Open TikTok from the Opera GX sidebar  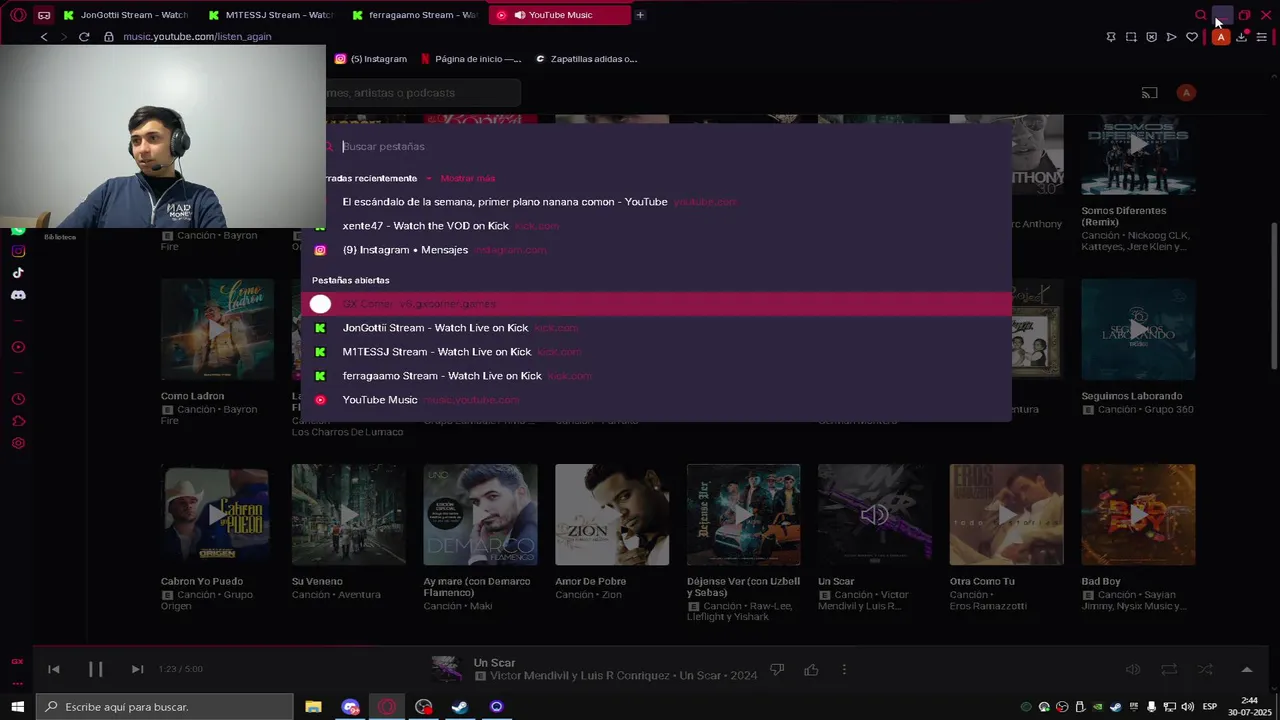(x=18, y=273)
